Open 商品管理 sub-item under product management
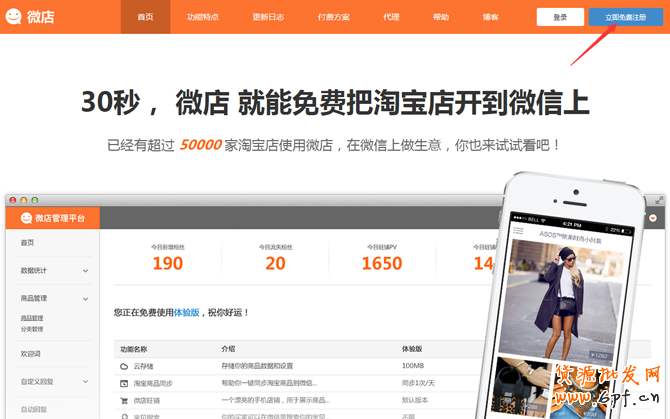670x419 pixels. pyautogui.click(x=32, y=318)
